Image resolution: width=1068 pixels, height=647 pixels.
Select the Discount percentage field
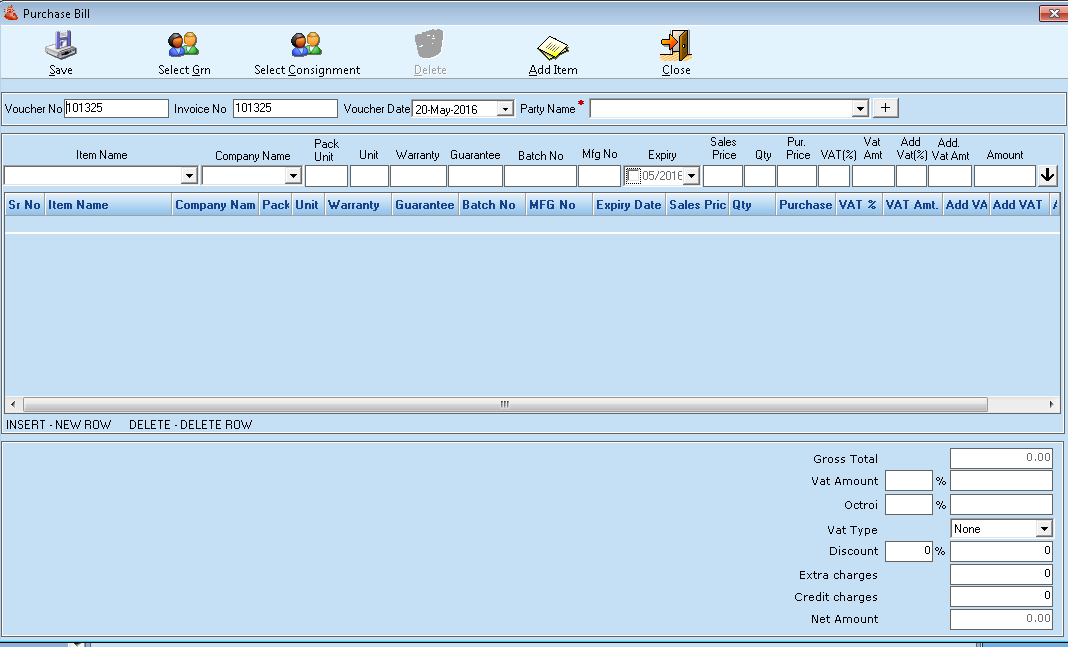tap(908, 551)
